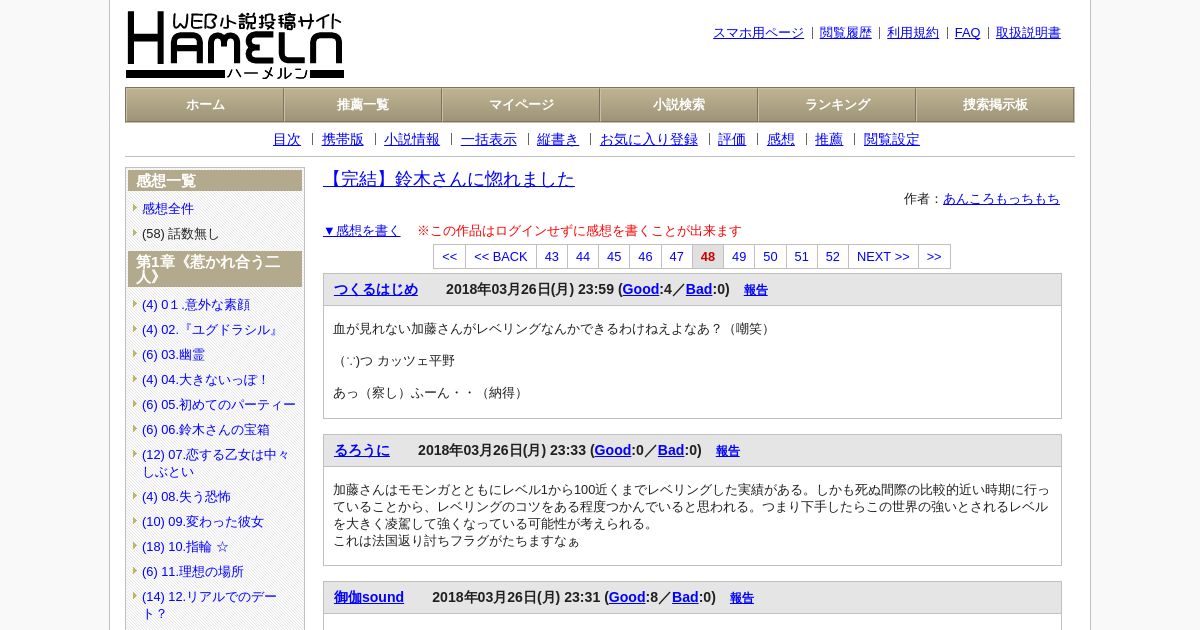Open 取扱説明書 link
This screenshot has width=1200, height=630.
coord(1028,33)
